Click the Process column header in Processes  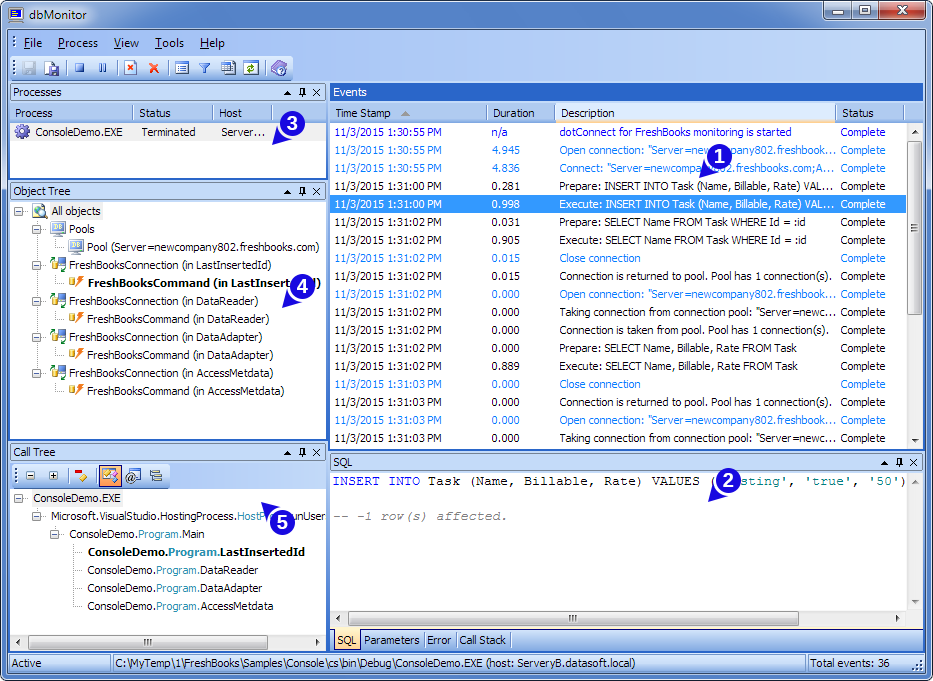(71, 113)
